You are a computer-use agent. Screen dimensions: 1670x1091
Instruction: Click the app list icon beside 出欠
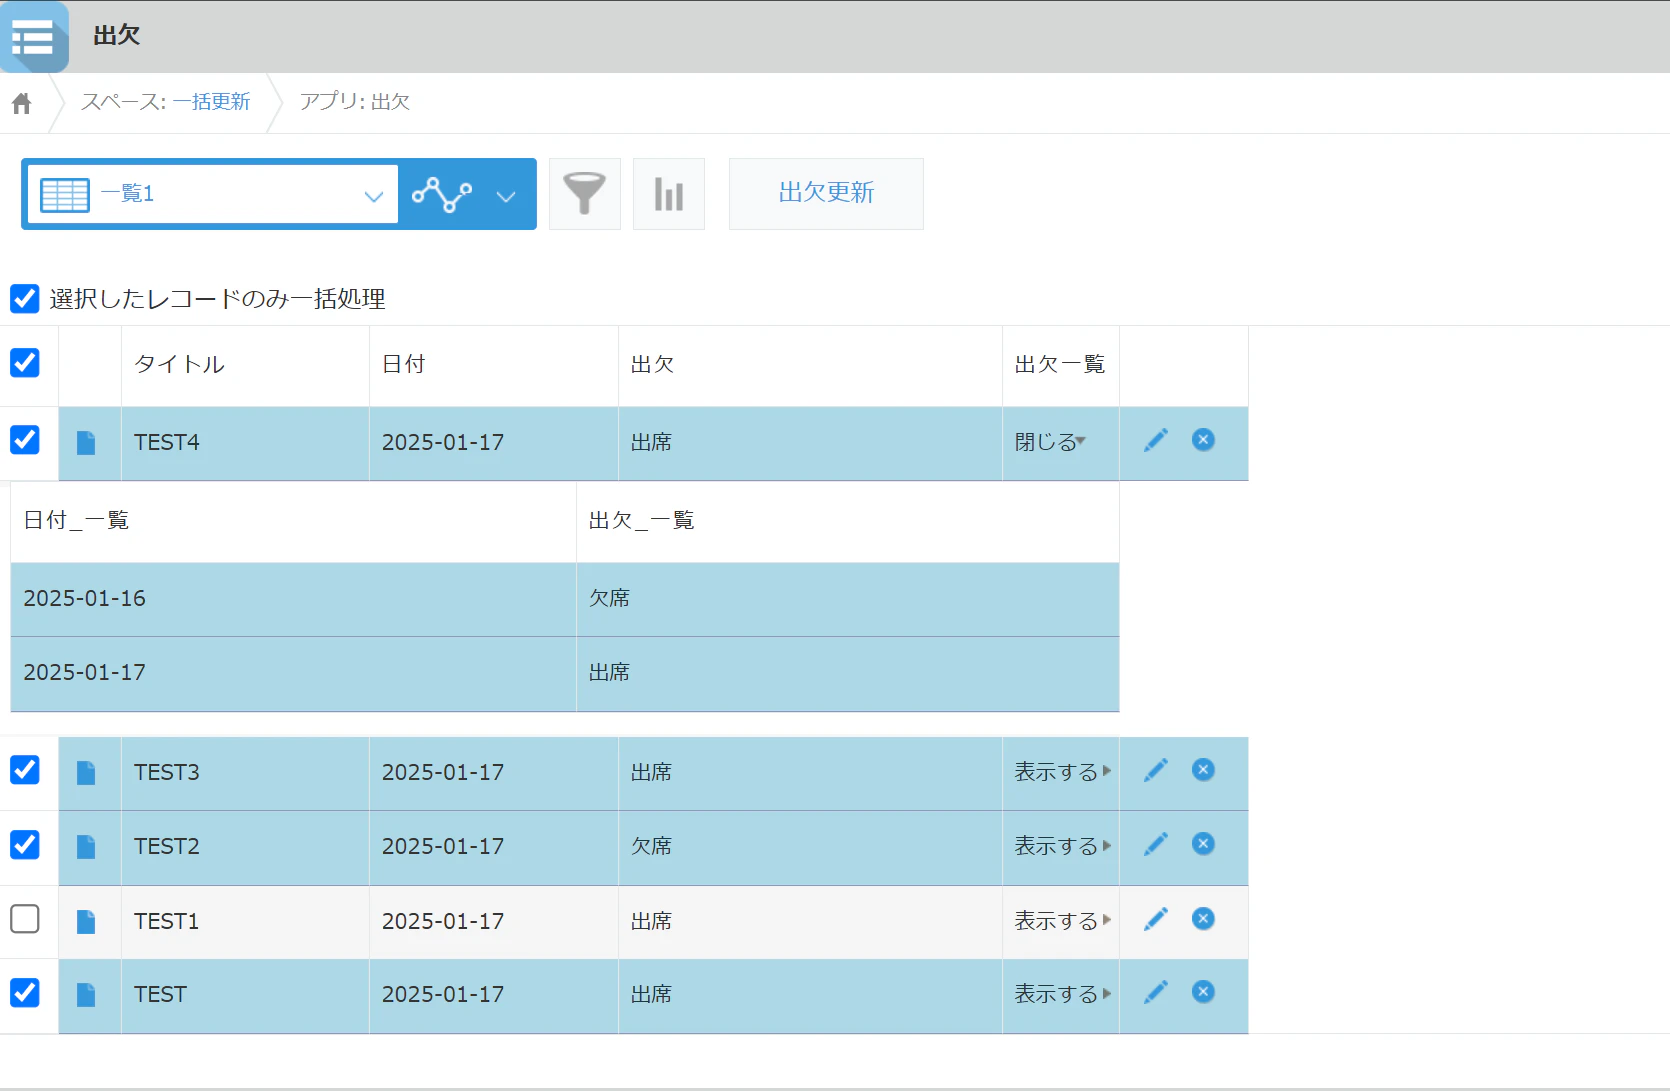click(x=34, y=37)
